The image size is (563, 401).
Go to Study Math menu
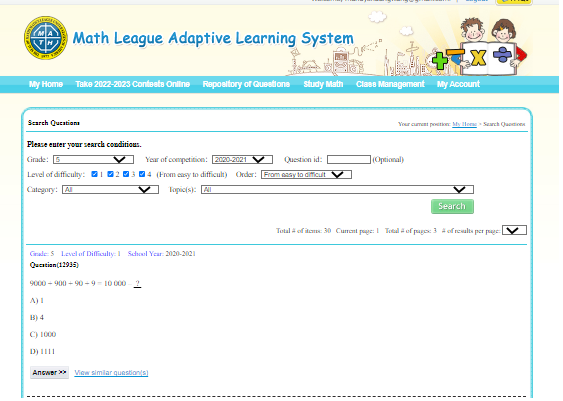[x=323, y=84]
